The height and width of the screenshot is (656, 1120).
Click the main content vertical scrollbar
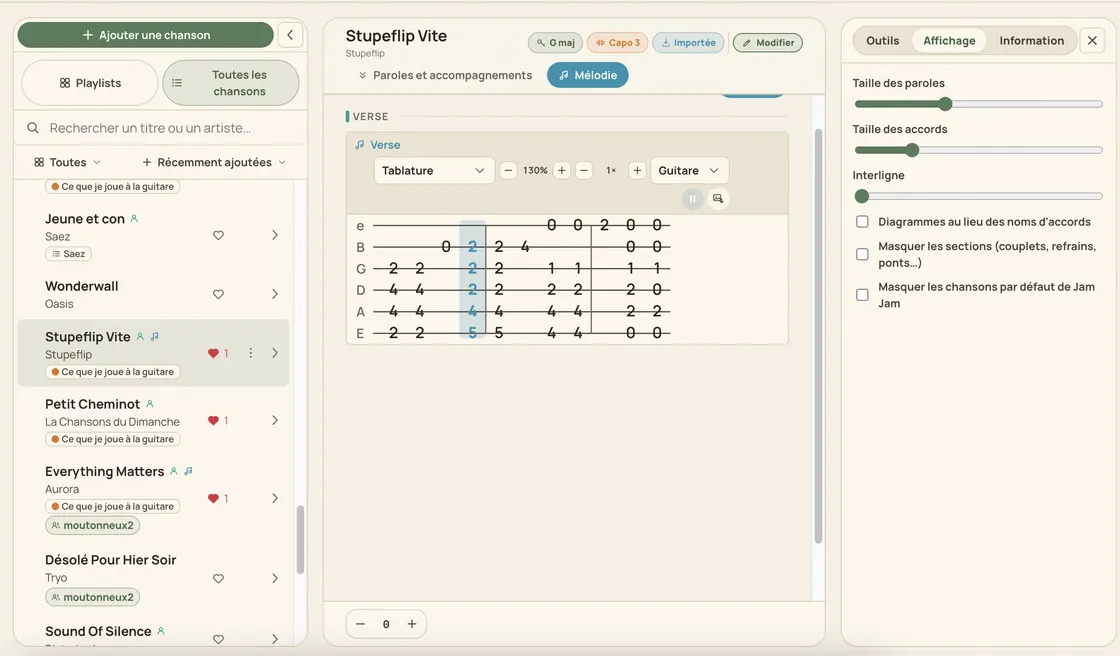pos(819,336)
